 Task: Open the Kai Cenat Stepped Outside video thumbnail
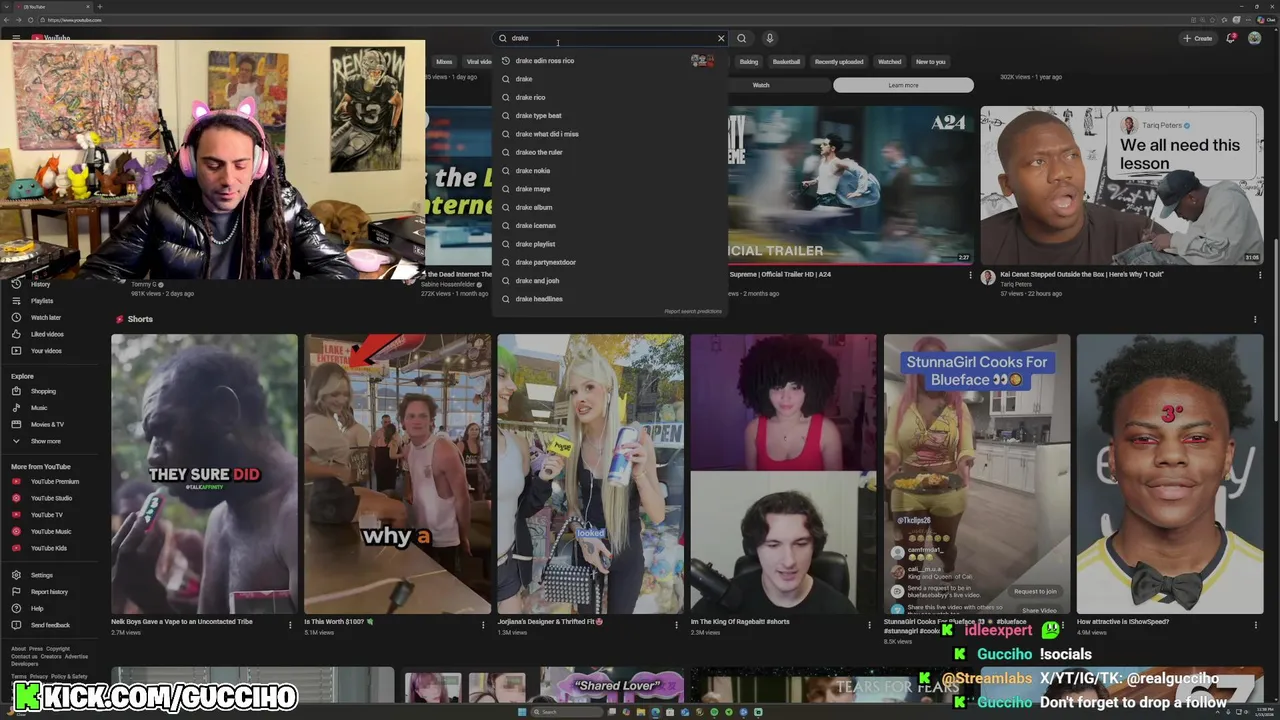click(x=1122, y=185)
